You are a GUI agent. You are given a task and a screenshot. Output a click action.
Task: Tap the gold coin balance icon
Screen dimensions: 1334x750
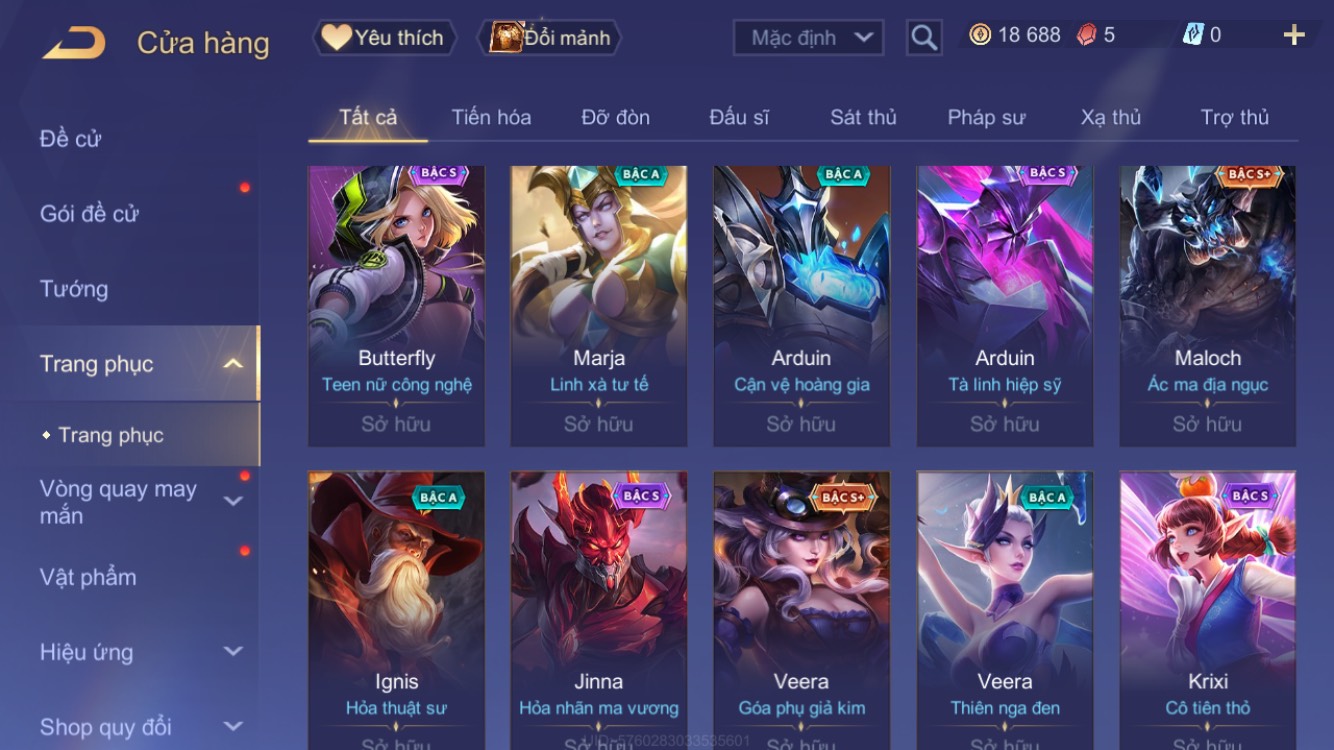(980, 35)
